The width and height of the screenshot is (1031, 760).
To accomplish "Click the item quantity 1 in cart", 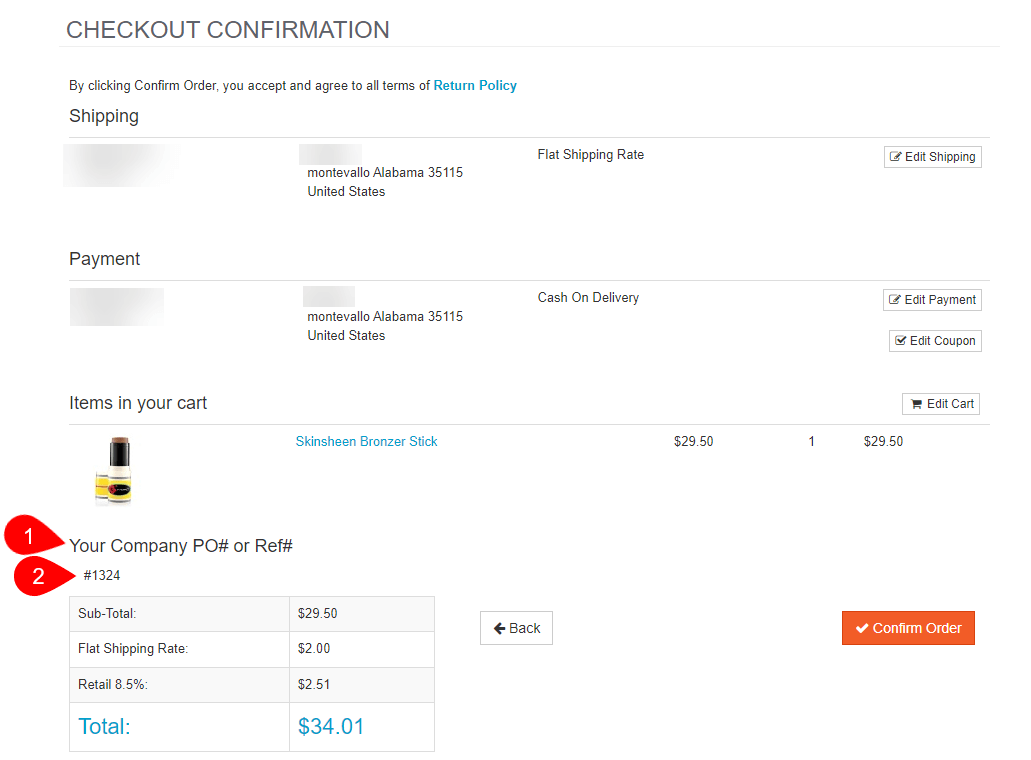I will pyautogui.click(x=812, y=441).
